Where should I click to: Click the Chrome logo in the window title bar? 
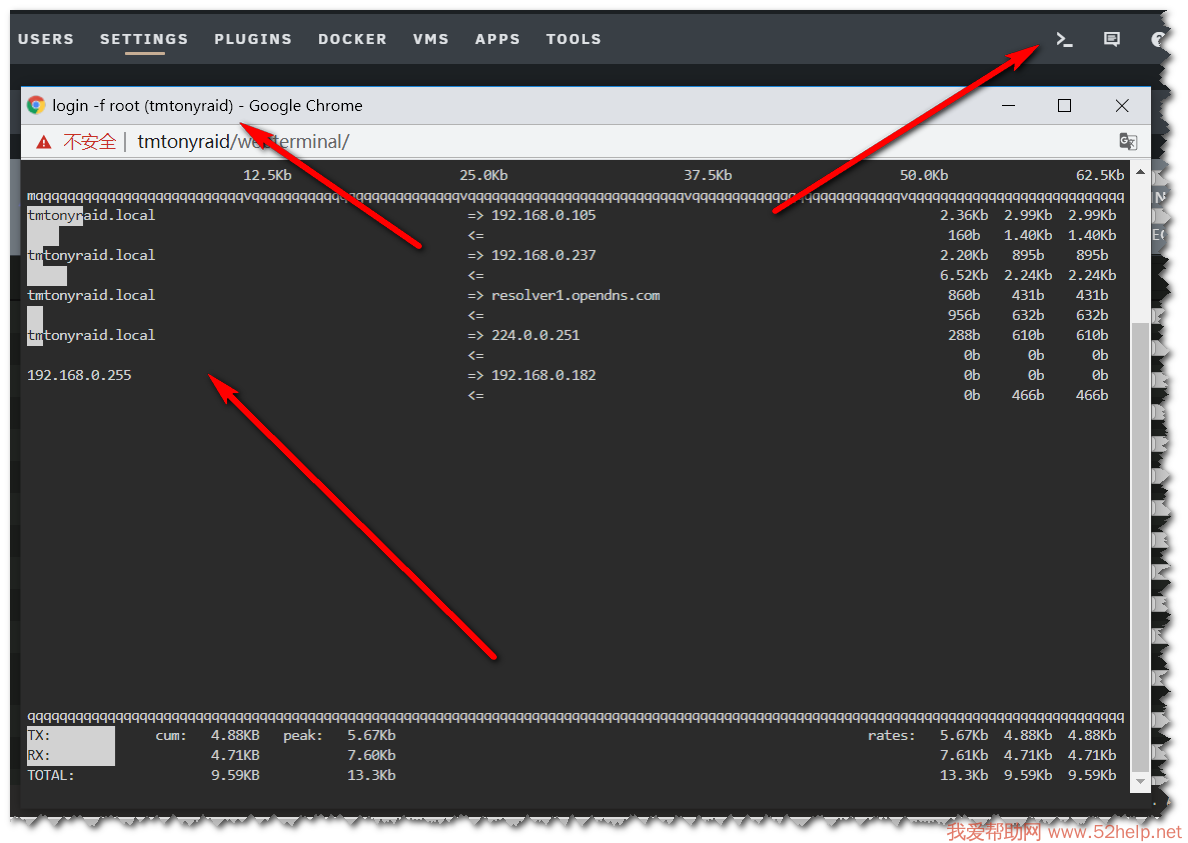point(36,105)
